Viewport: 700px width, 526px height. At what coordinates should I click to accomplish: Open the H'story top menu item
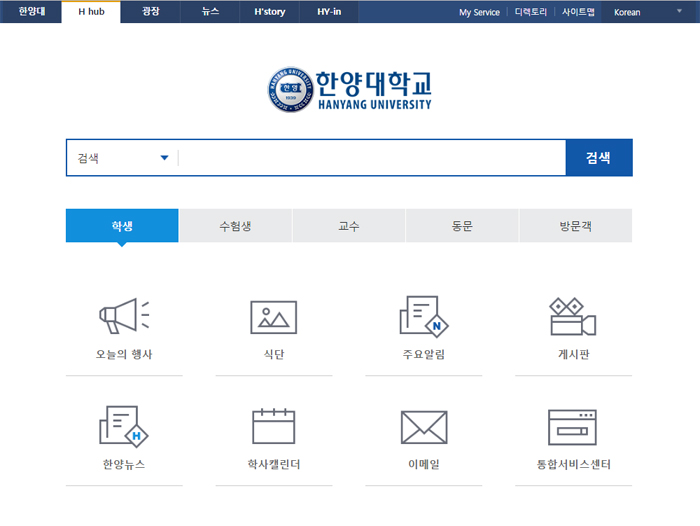pyautogui.click(x=270, y=12)
